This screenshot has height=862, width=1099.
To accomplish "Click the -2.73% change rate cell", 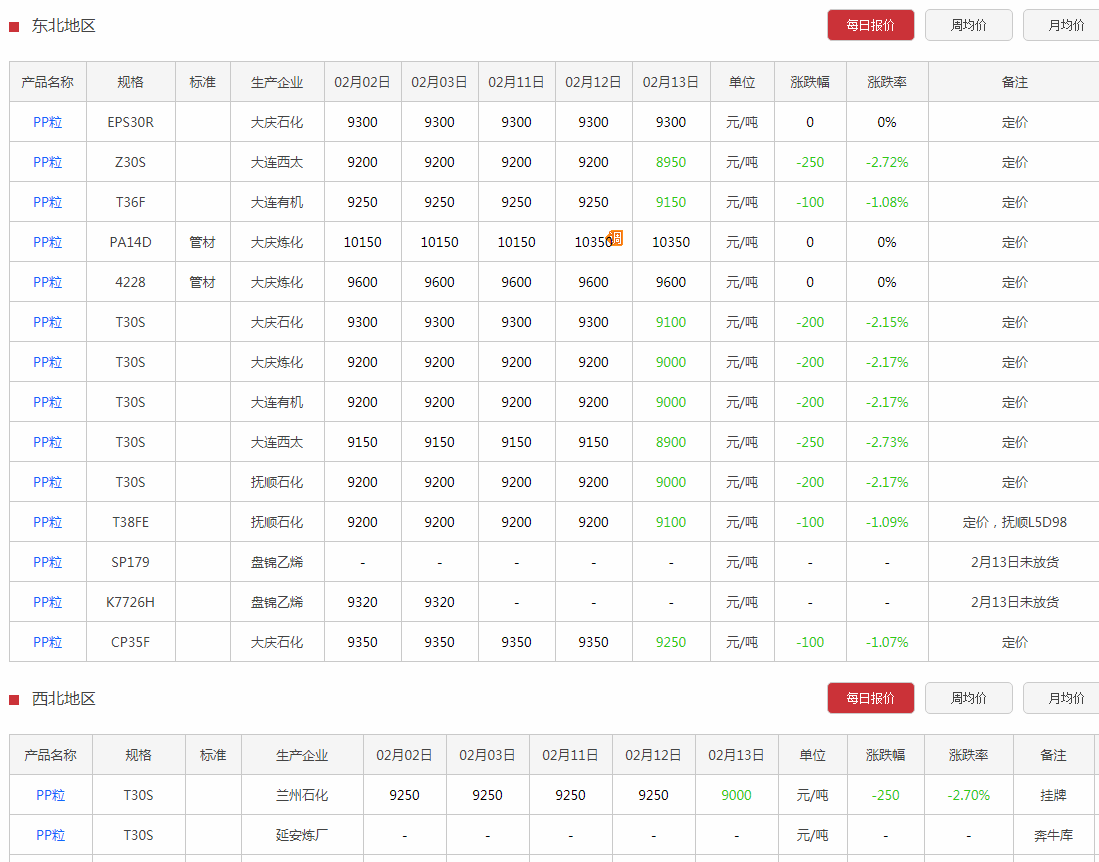I will pyautogui.click(x=887, y=442).
